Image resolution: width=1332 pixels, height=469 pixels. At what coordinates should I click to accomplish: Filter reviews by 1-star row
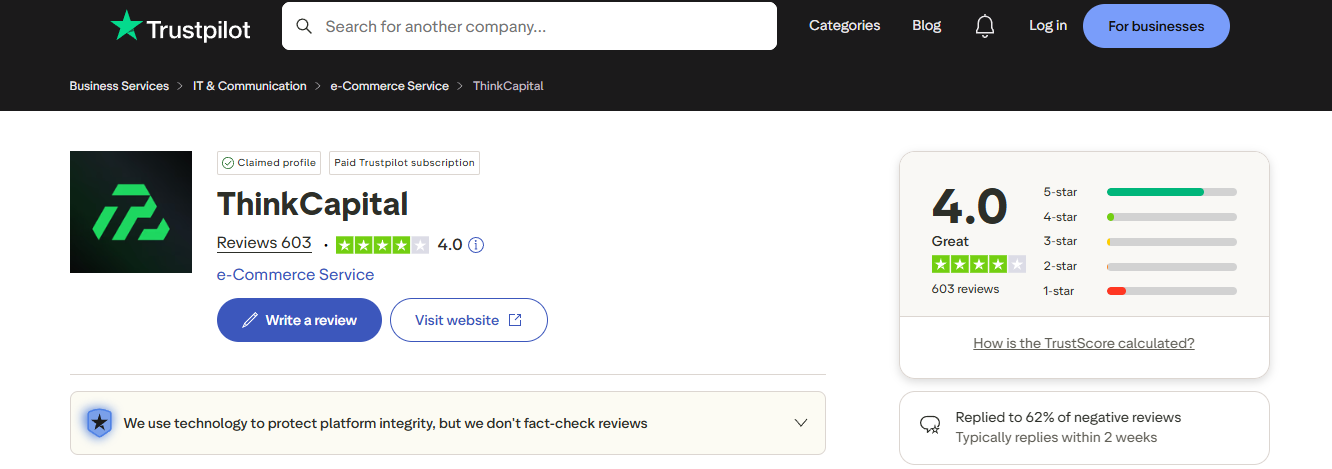pyautogui.click(x=1140, y=291)
